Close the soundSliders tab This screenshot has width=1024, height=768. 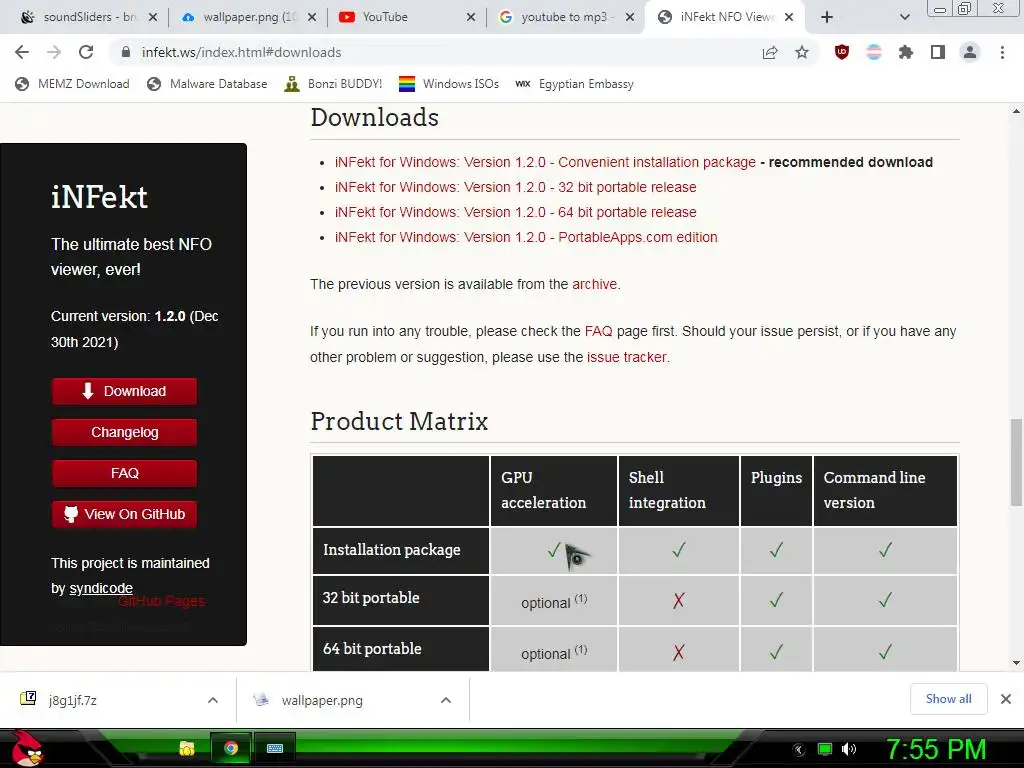153,18
